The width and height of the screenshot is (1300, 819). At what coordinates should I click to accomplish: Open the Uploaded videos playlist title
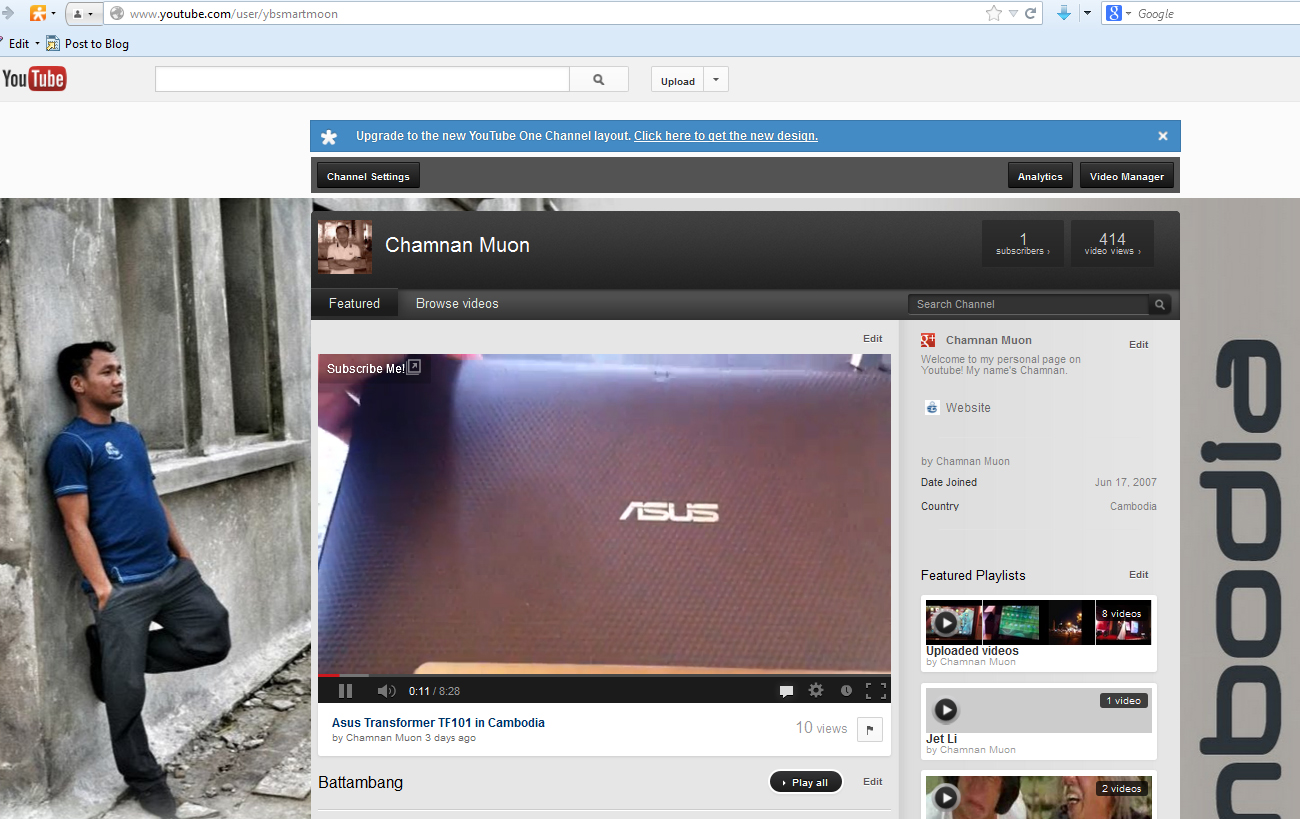(x=972, y=651)
